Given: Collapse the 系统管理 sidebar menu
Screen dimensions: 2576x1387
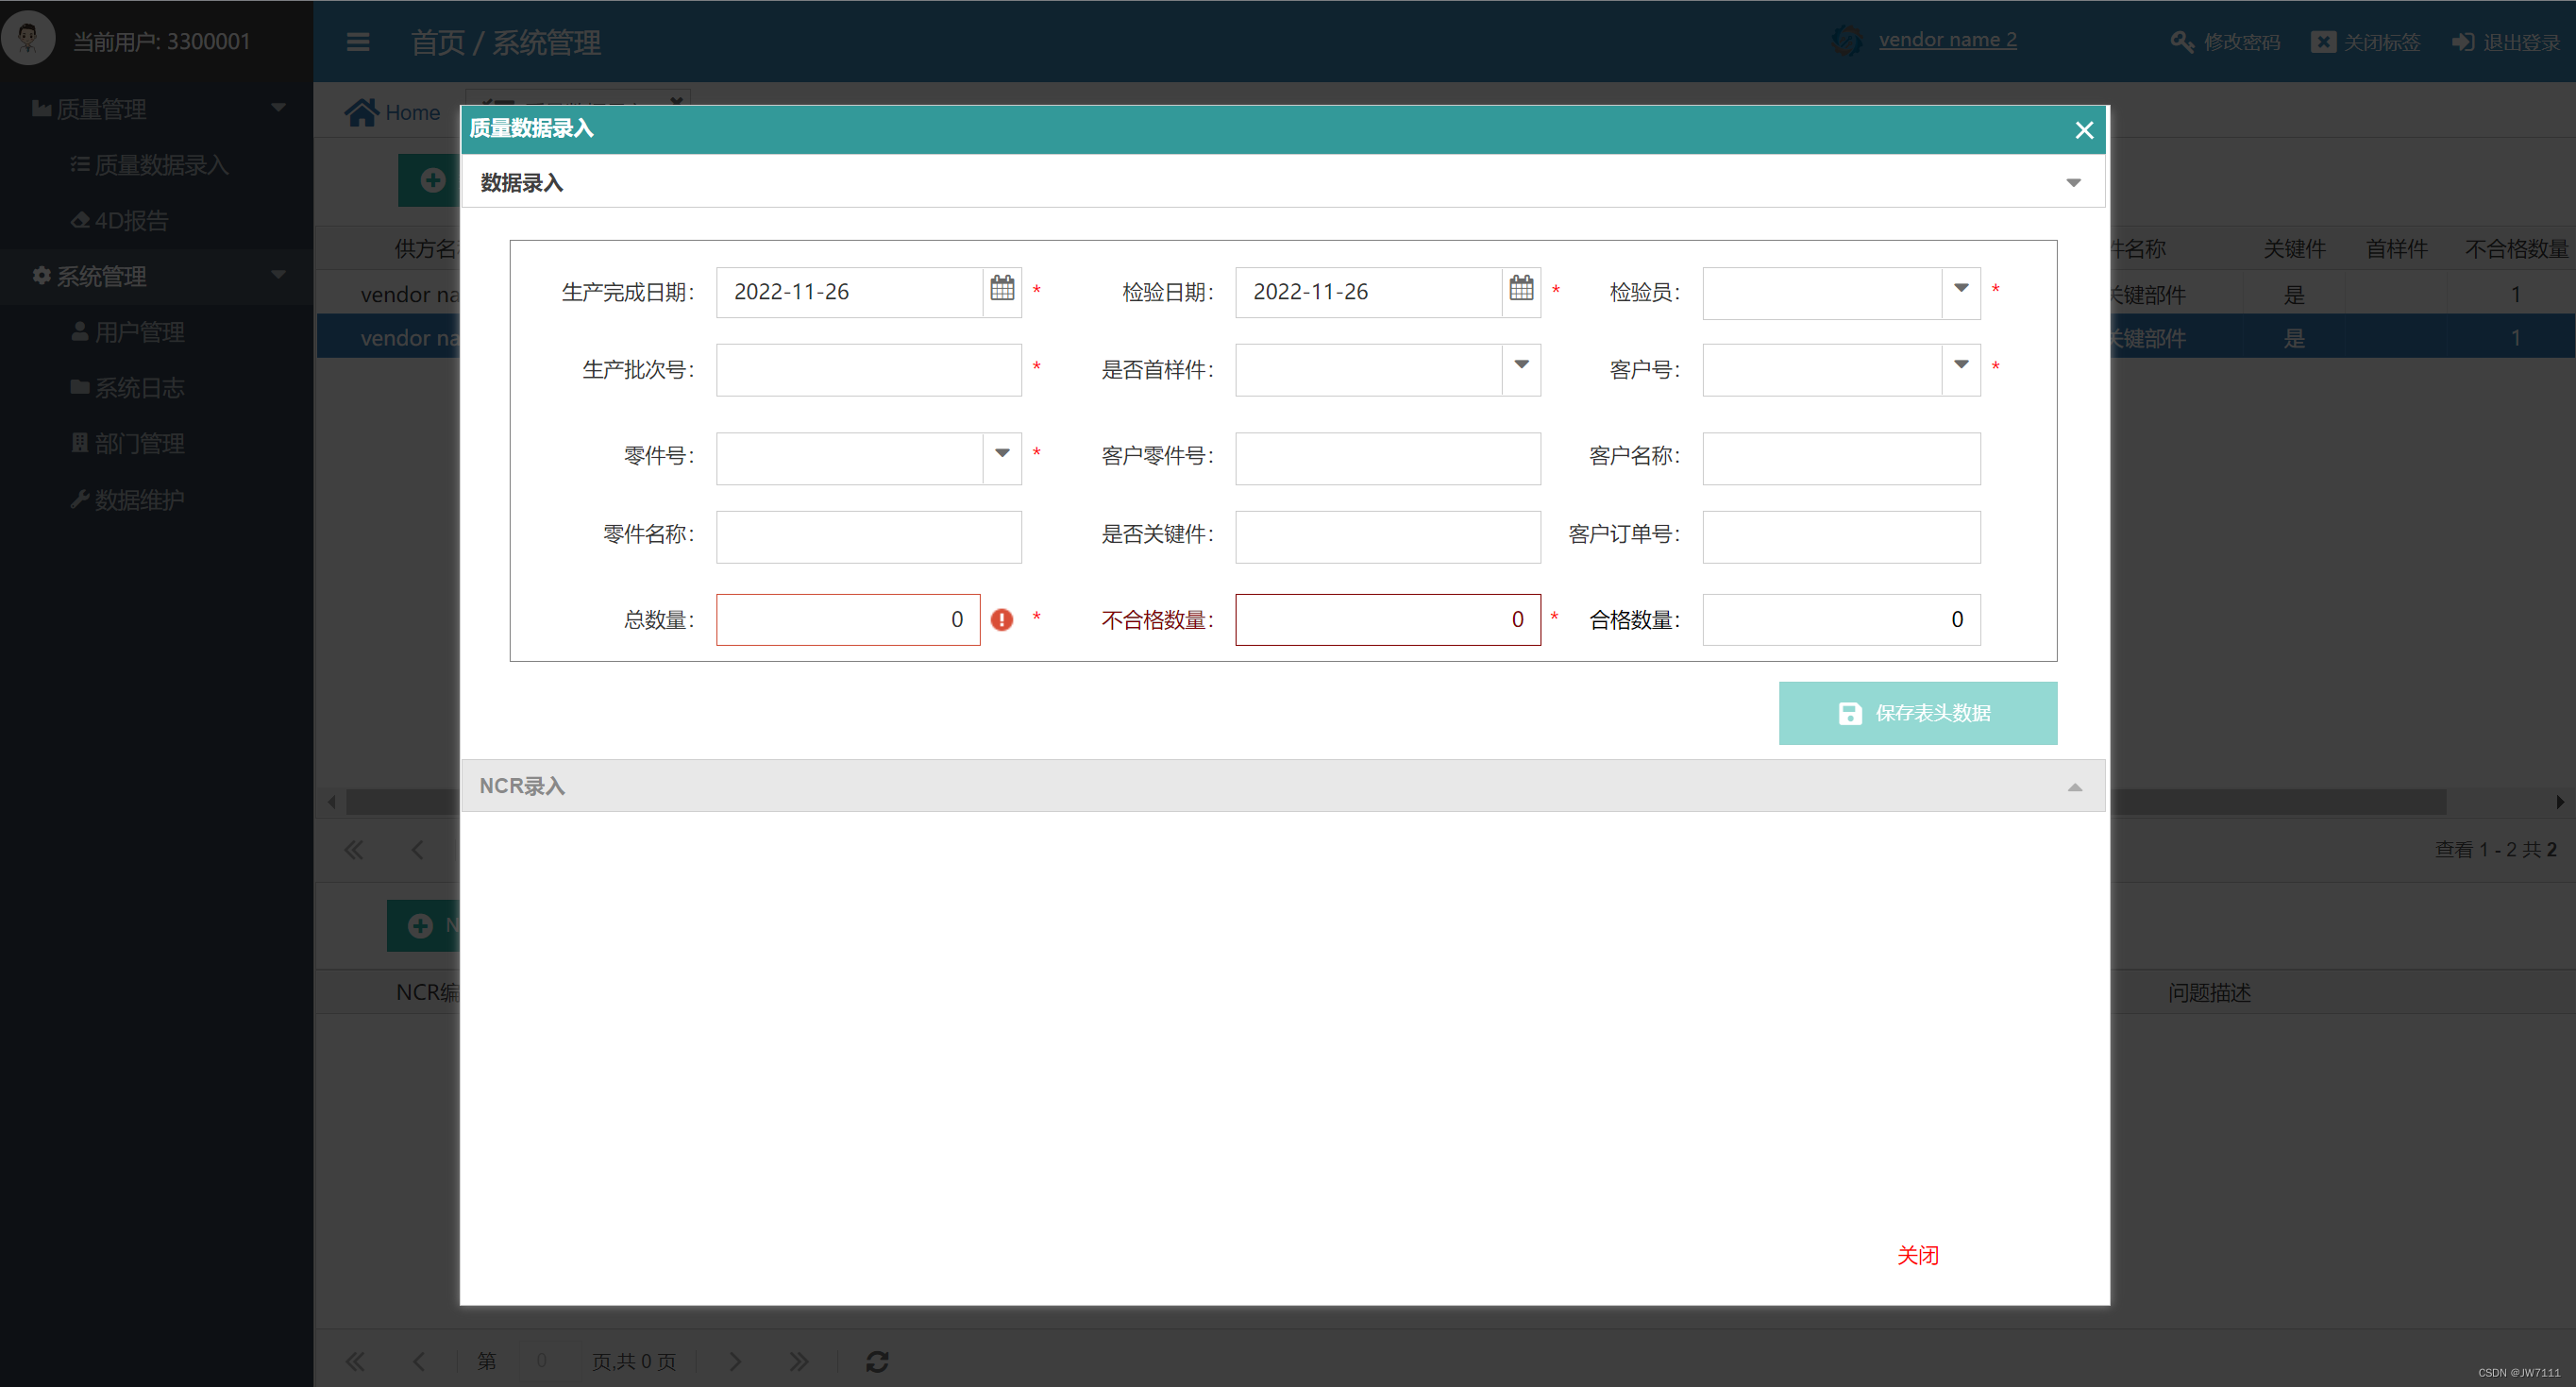Looking at the screenshot, I should pyautogui.click(x=278, y=274).
